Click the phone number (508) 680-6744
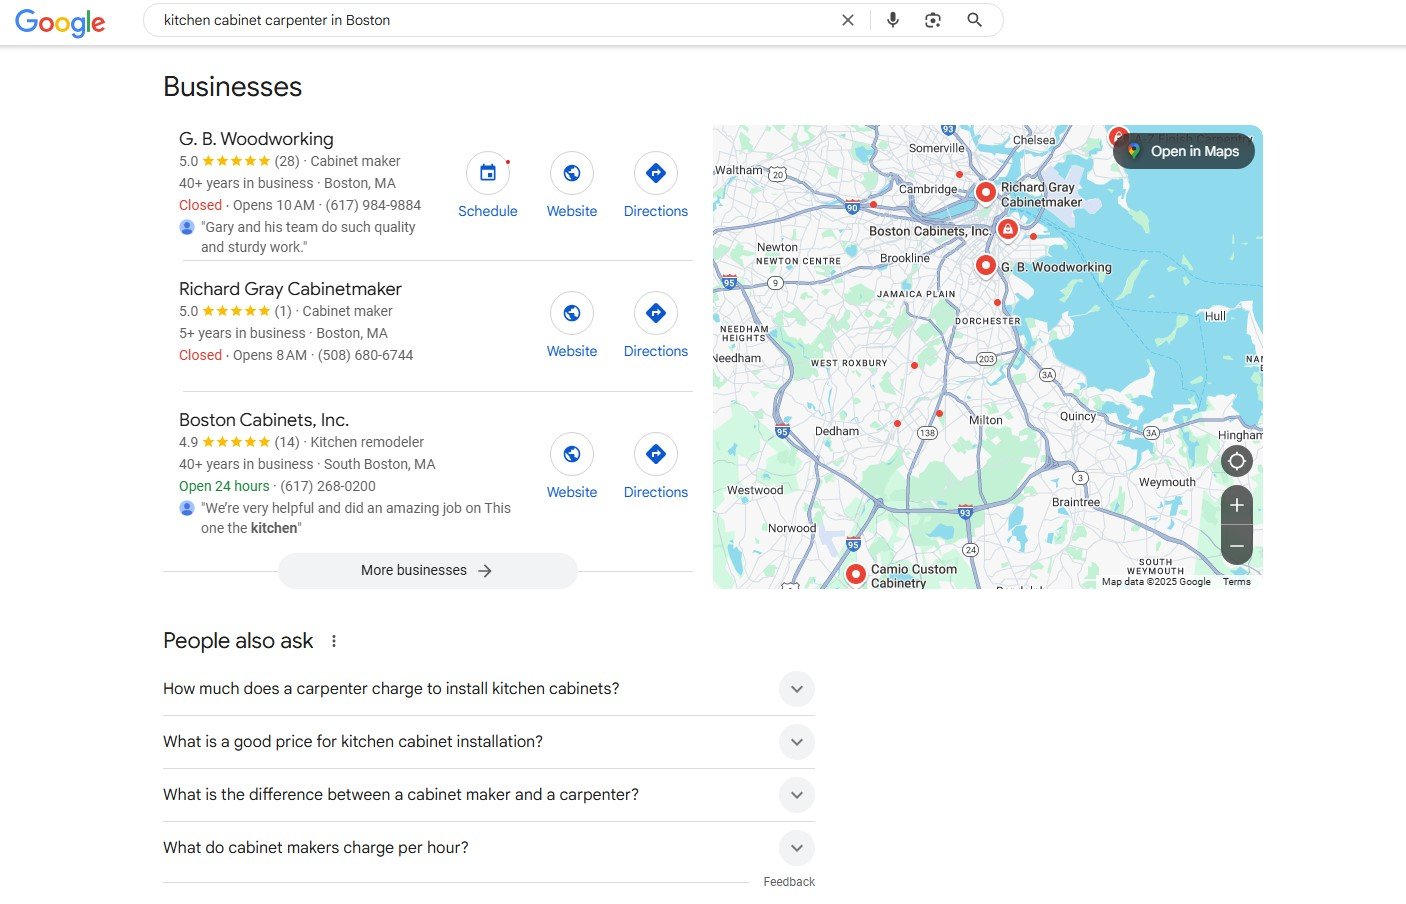The width and height of the screenshot is (1406, 904). click(365, 355)
